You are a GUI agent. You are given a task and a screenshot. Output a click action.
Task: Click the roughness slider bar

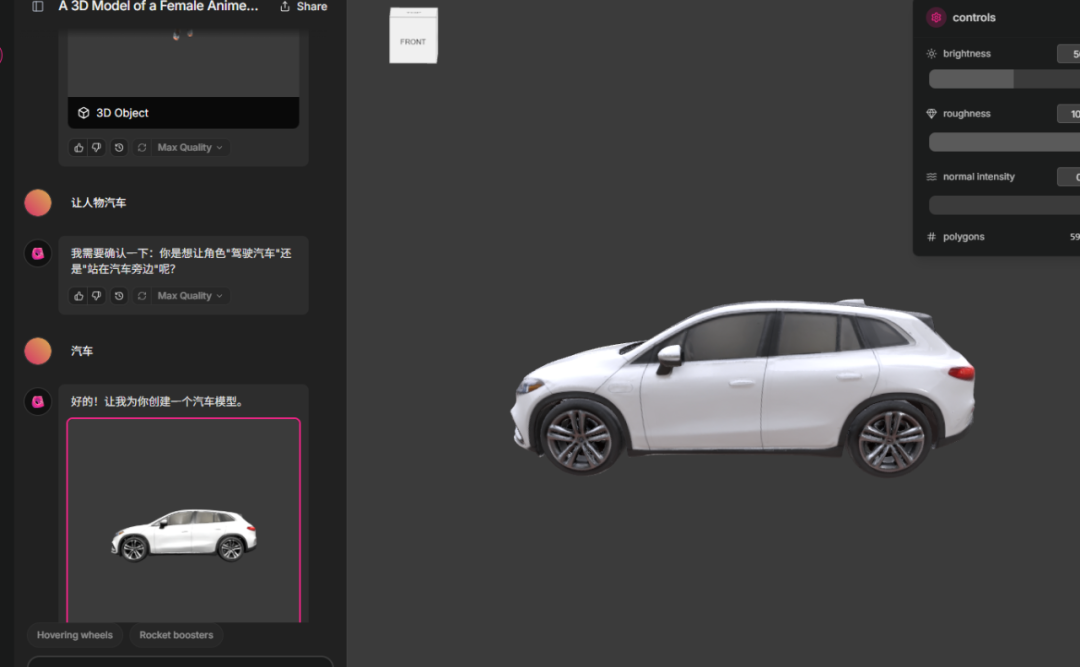tap(1004, 142)
